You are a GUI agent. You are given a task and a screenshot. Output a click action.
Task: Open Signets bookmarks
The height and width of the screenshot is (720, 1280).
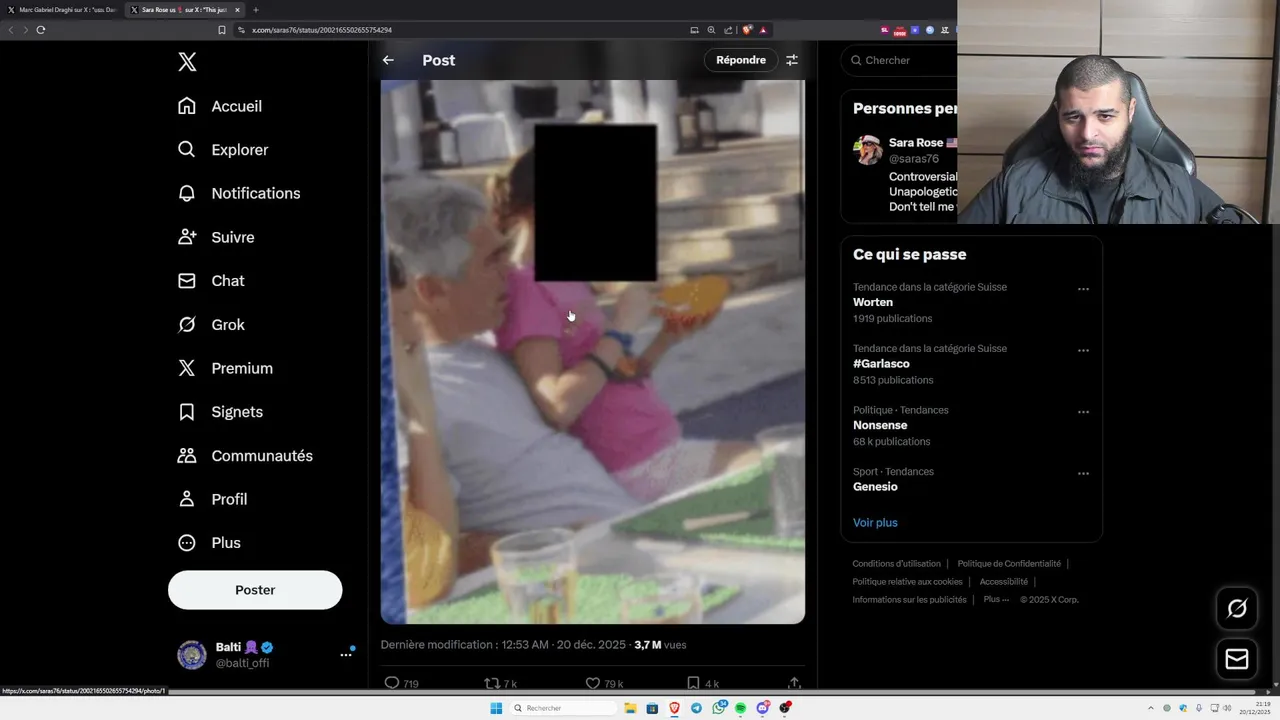(x=220, y=412)
